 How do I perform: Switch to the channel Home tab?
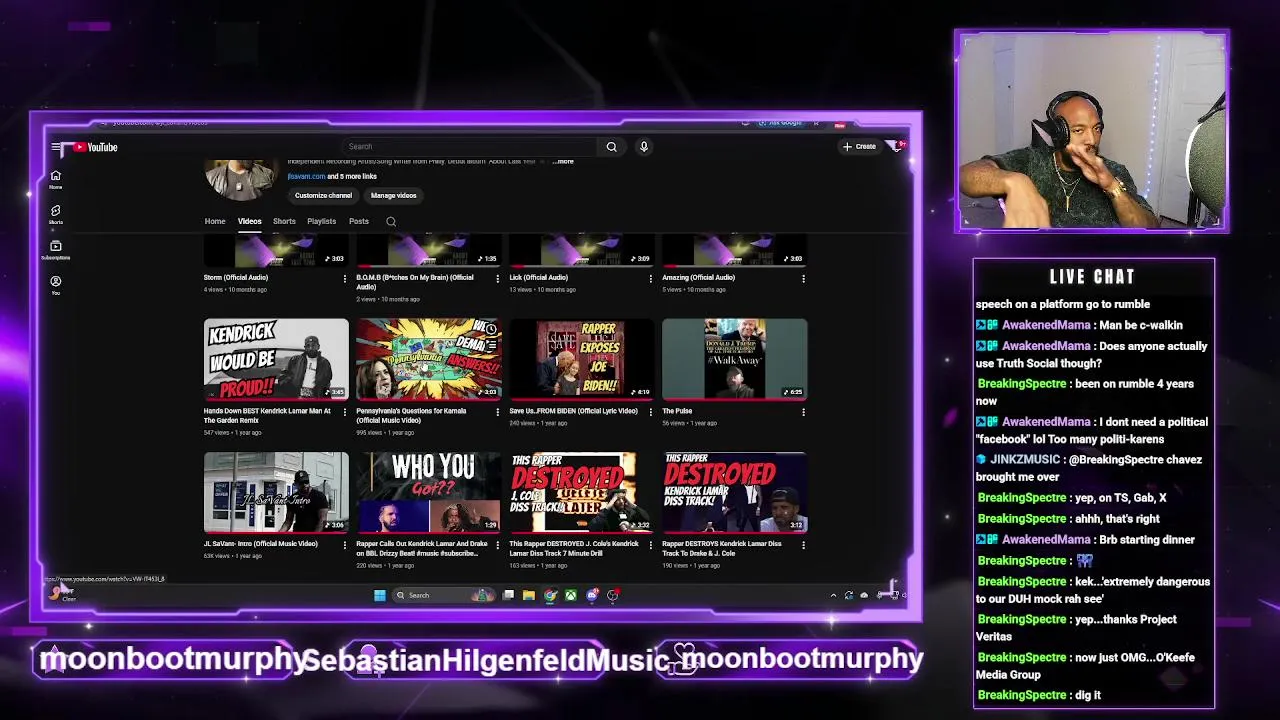tap(215, 222)
